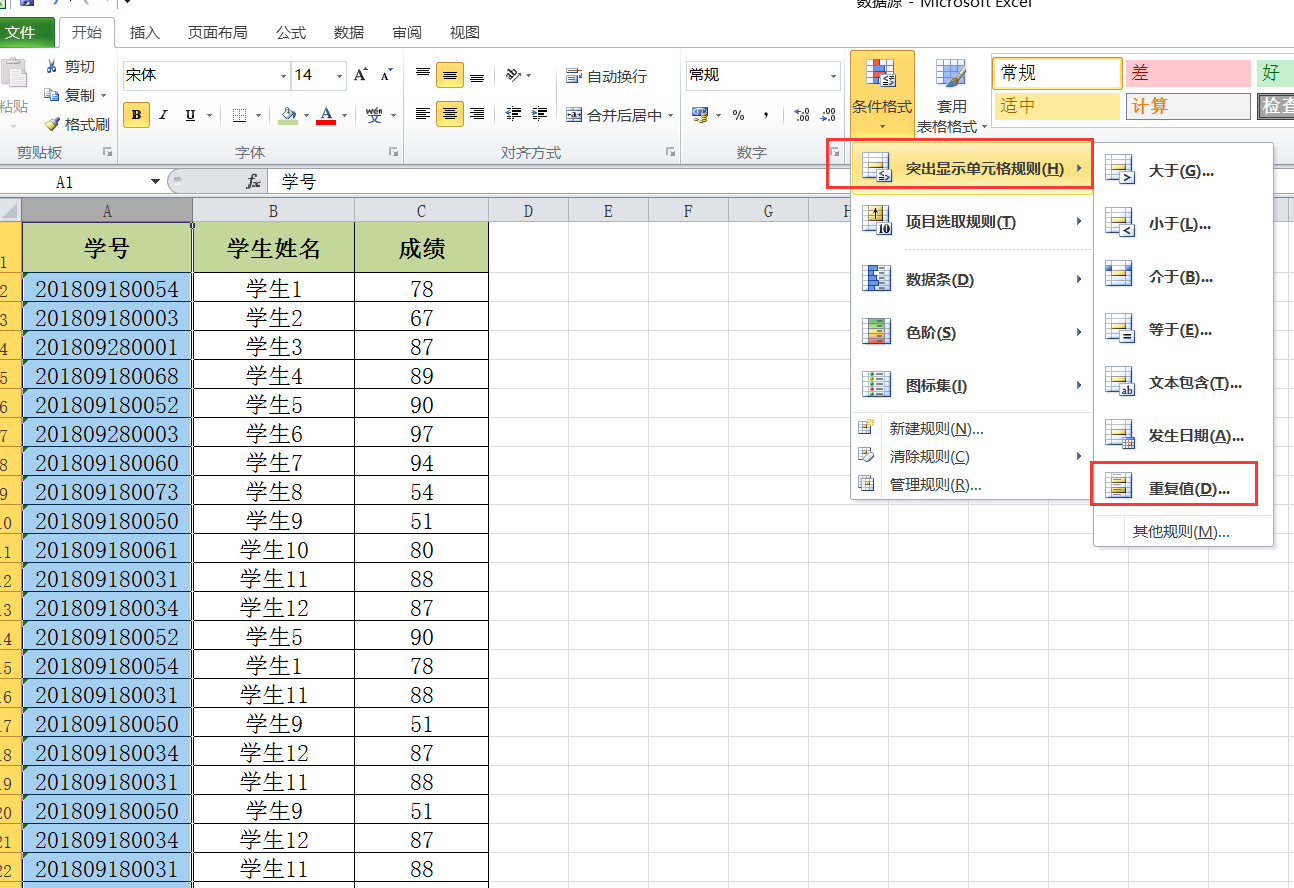Click the insert function fx icon

[254, 182]
